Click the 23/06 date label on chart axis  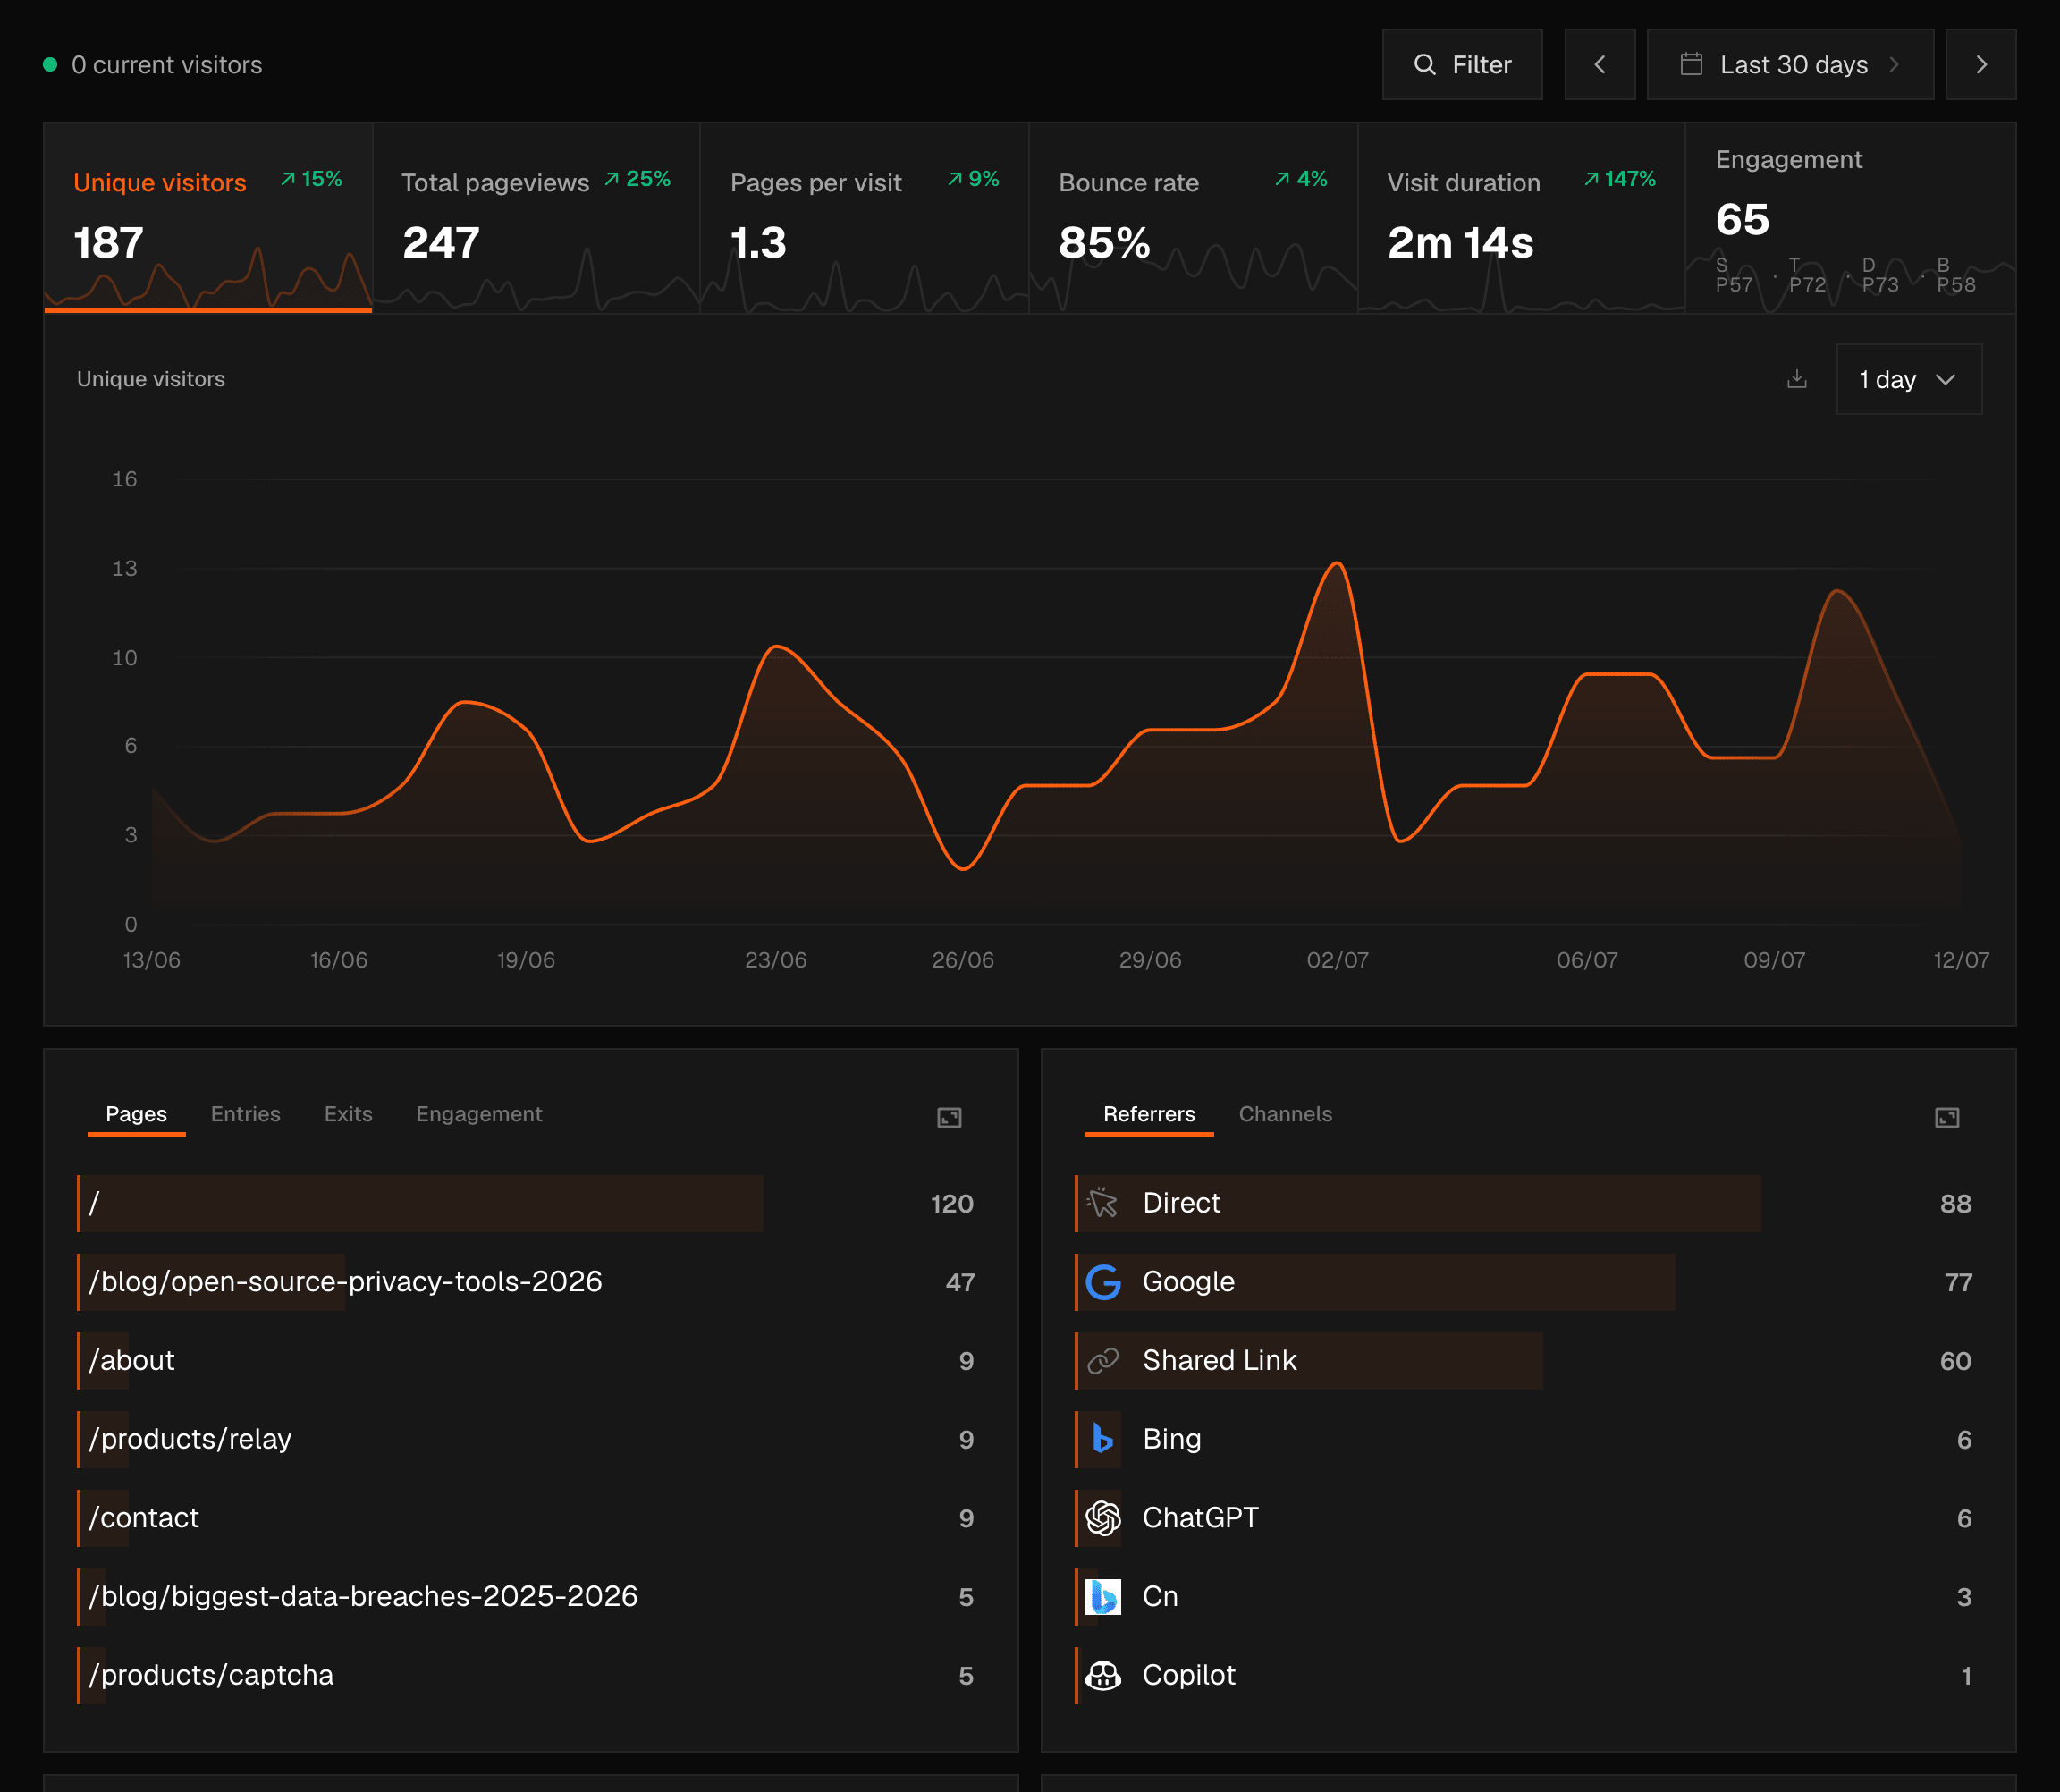point(775,960)
